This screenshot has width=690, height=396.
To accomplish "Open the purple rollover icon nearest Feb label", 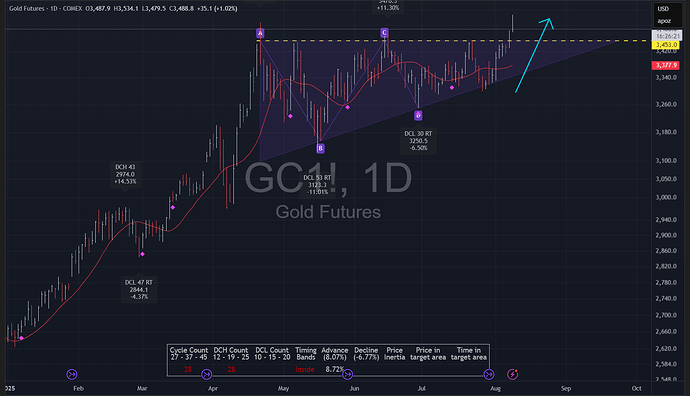I will point(72,374).
